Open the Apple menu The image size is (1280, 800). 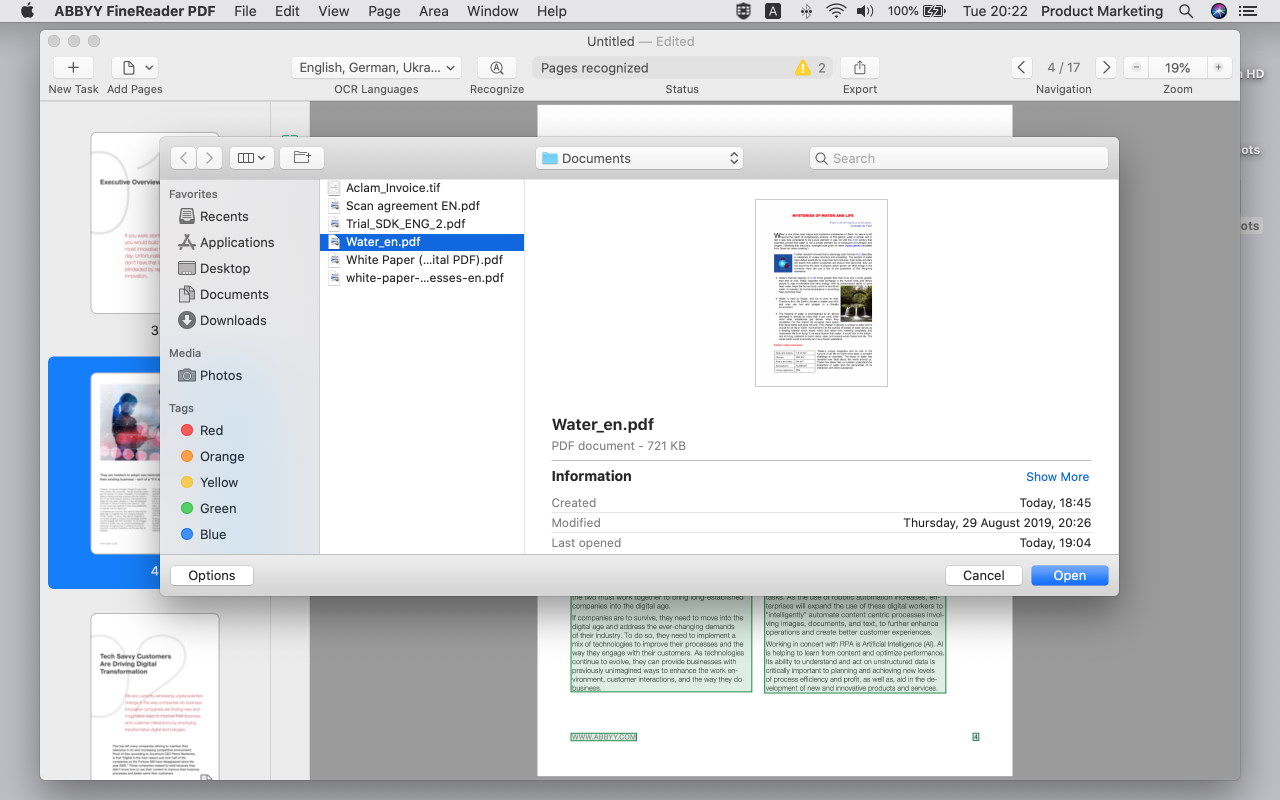(27, 11)
